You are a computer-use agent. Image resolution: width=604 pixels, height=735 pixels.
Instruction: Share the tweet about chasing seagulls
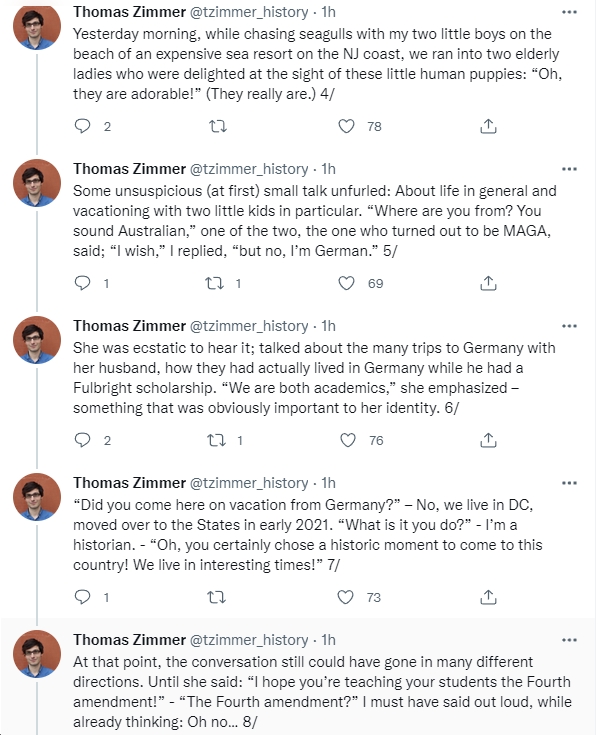click(x=488, y=126)
